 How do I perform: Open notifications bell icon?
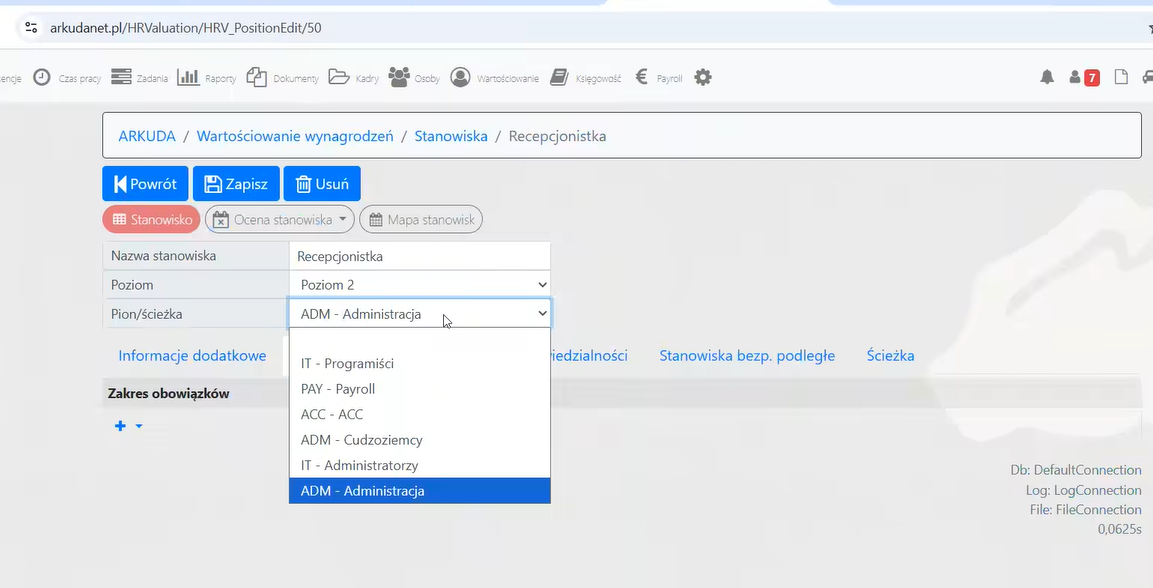[1047, 77]
